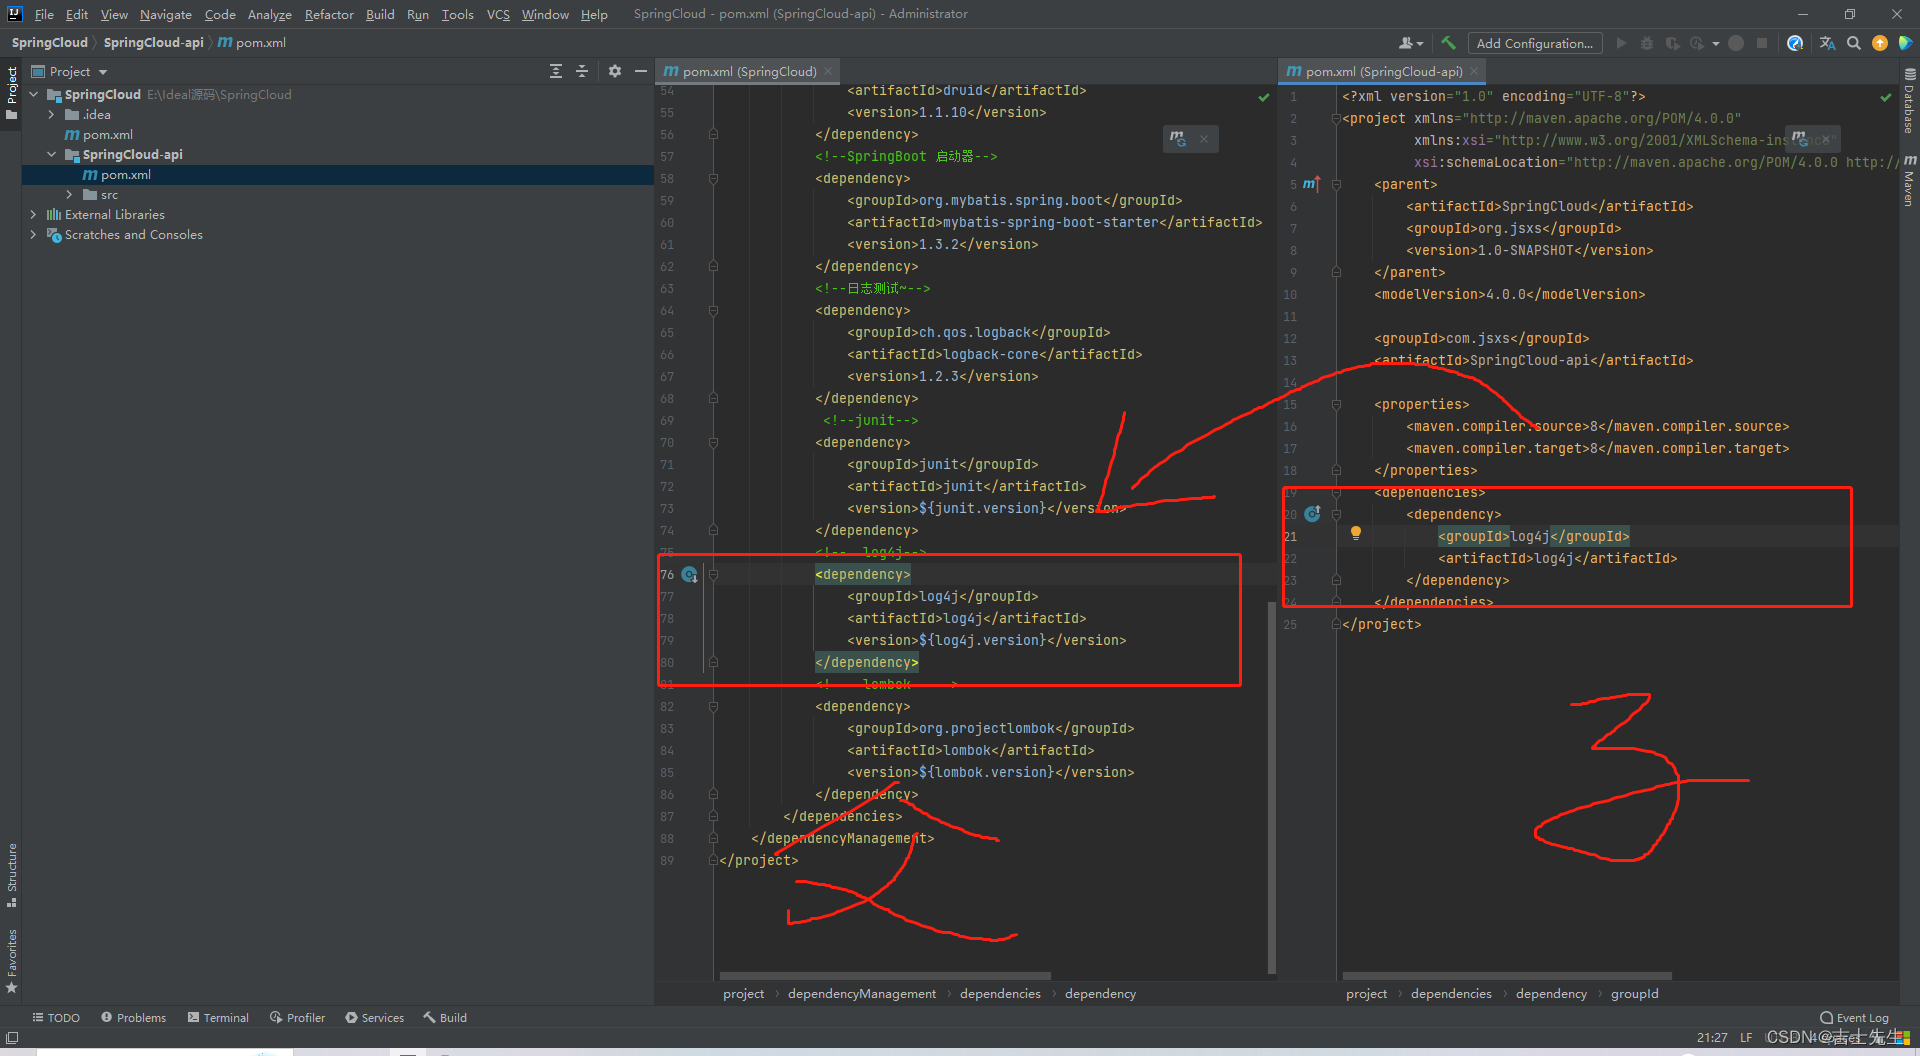Expand the src folder node
1920x1056 pixels.
click(69, 194)
